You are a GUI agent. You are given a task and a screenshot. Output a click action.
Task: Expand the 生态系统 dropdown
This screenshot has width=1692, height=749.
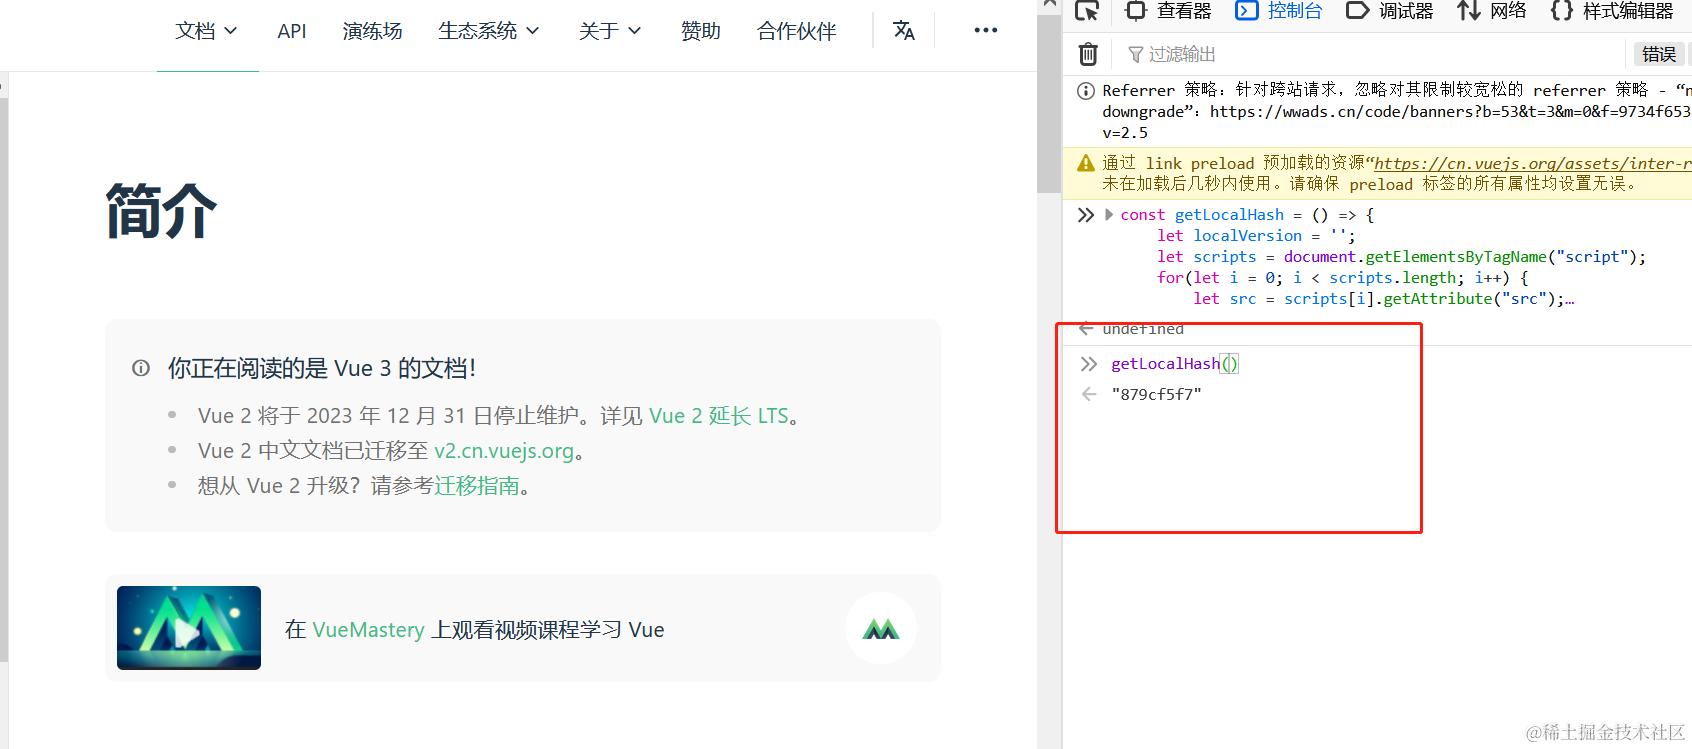coord(489,31)
